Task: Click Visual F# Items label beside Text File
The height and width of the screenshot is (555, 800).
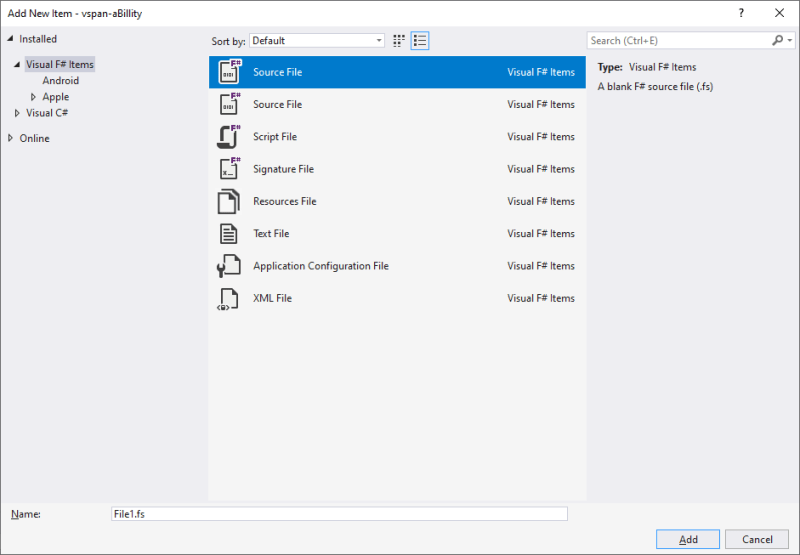Action: tap(541, 234)
